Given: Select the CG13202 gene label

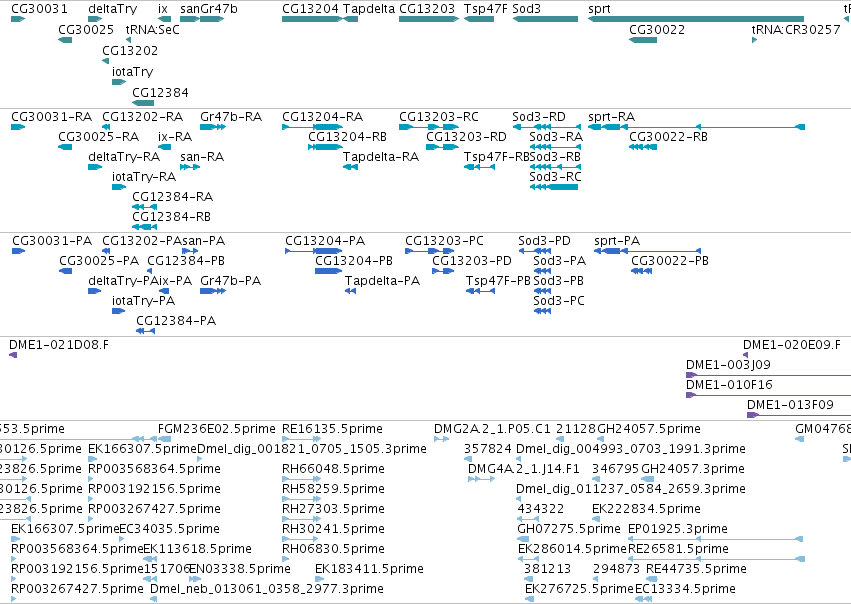Looking at the screenshot, I should pyautogui.click(x=130, y=50).
